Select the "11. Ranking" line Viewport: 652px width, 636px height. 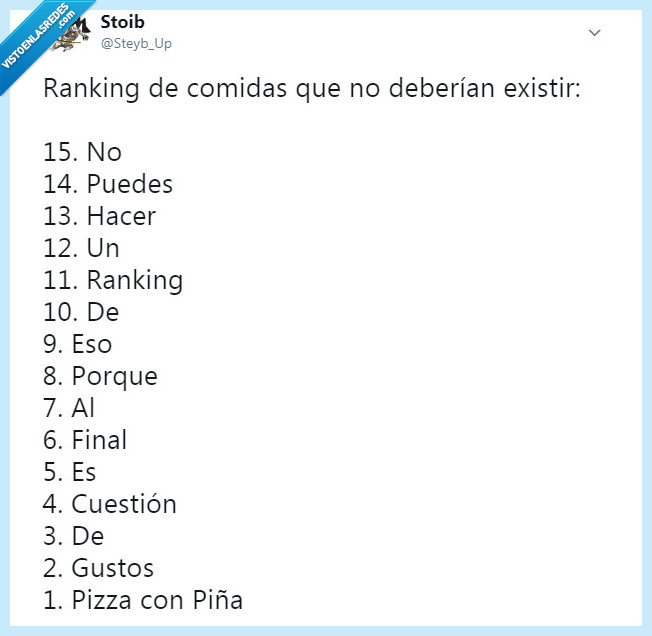[113, 280]
